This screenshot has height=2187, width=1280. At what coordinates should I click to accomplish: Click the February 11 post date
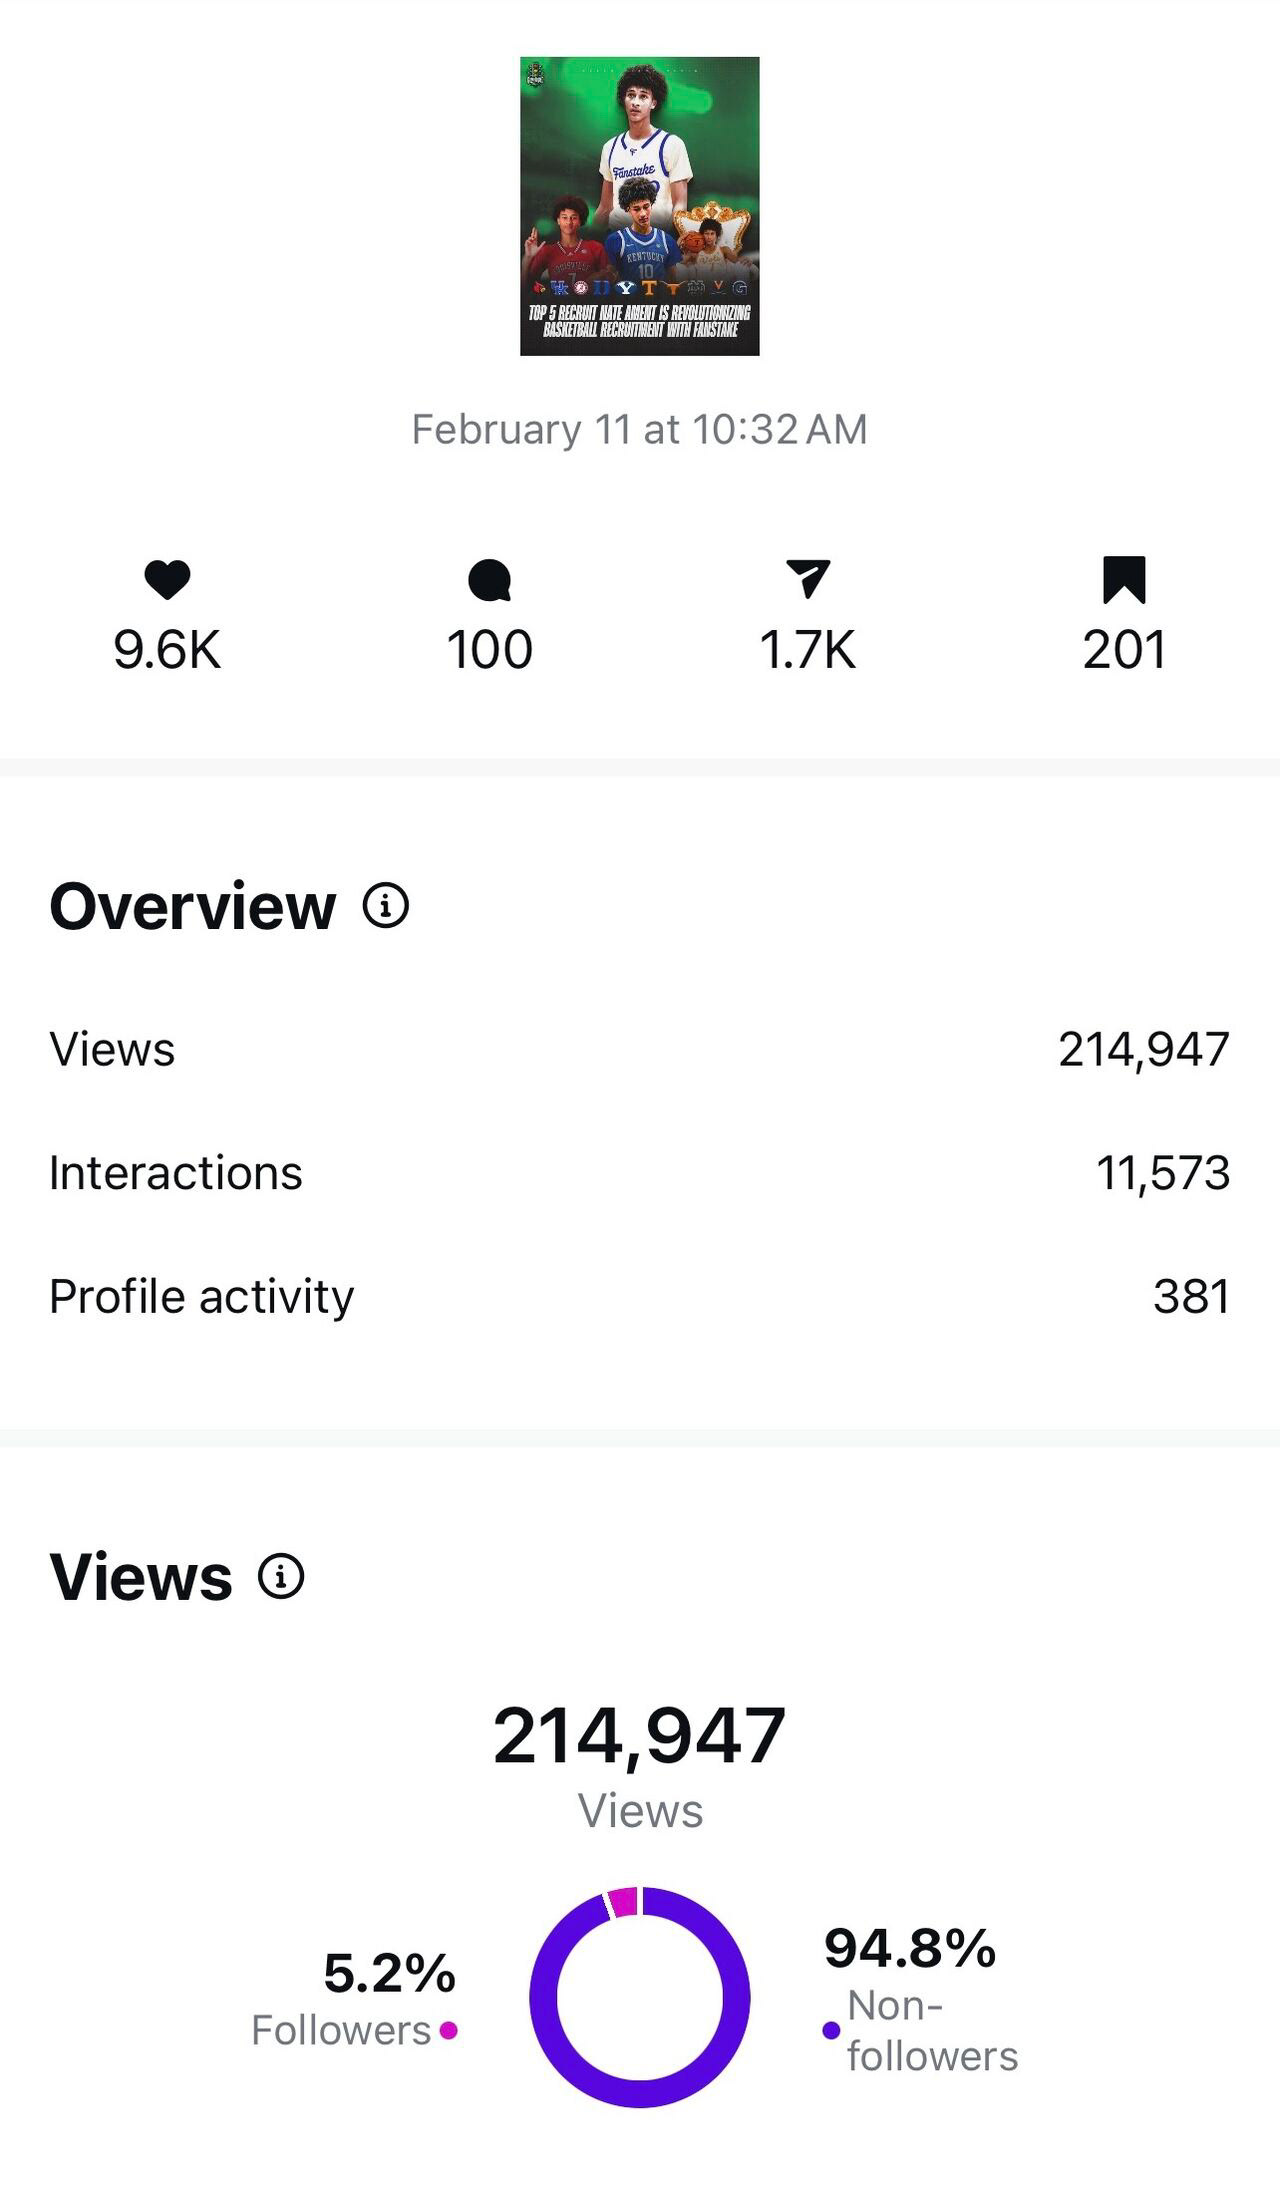(x=640, y=430)
